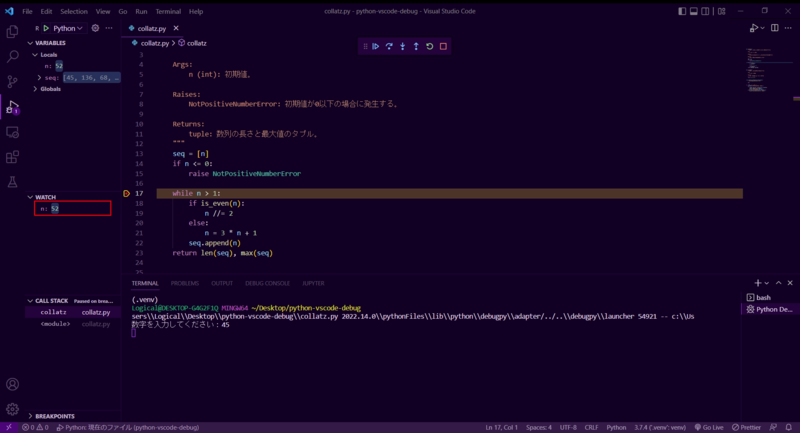Image resolution: width=800 pixels, height=433 pixels.
Task: Close the collatz.py editor tab
Action: pos(176,28)
